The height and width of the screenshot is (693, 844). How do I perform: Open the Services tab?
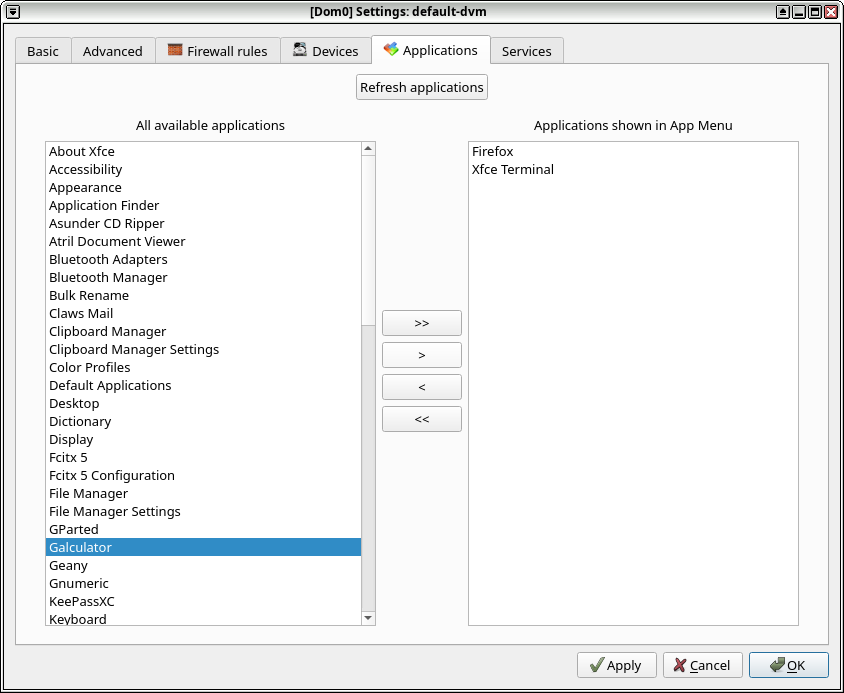coord(526,51)
